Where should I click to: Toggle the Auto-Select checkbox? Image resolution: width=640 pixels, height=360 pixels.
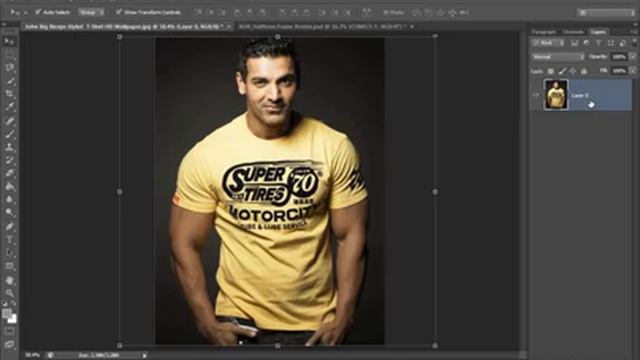click(x=38, y=12)
